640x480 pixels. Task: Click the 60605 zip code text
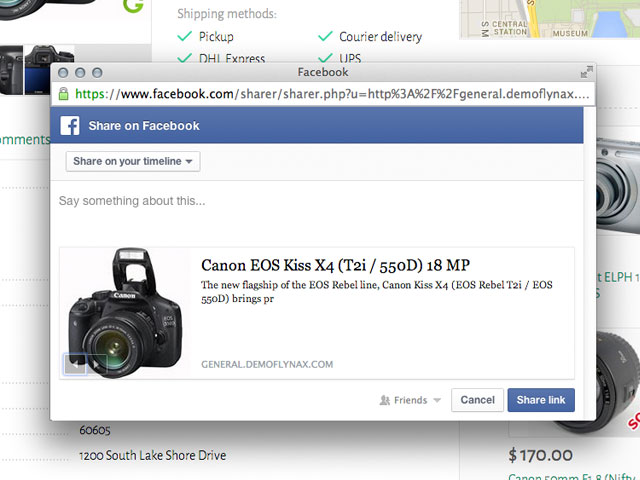point(95,430)
